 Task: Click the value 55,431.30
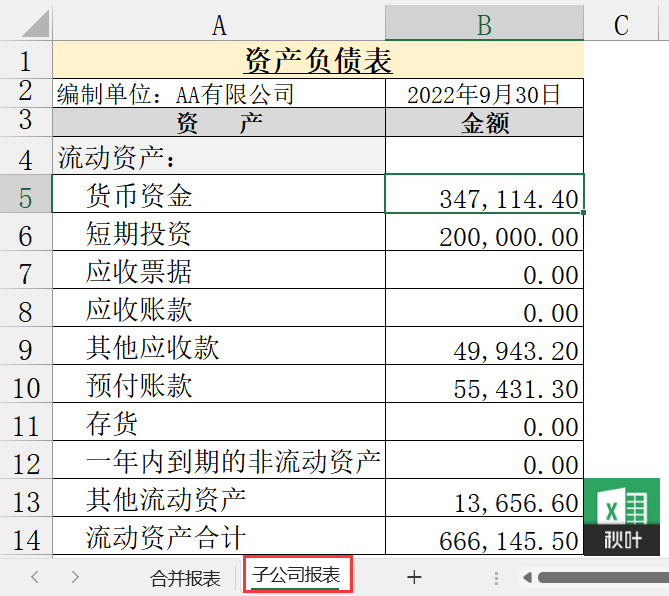click(x=484, y=384)
